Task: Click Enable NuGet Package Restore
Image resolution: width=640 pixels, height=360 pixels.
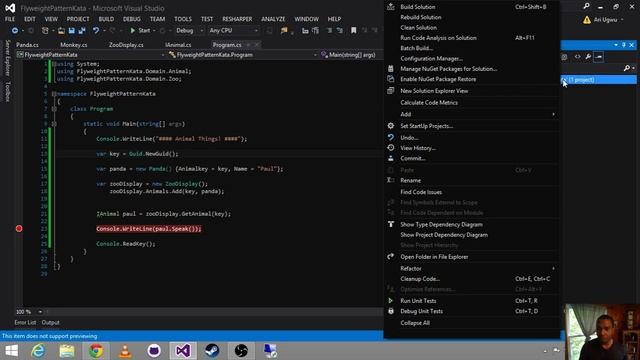Action: [x=472, y=79]
